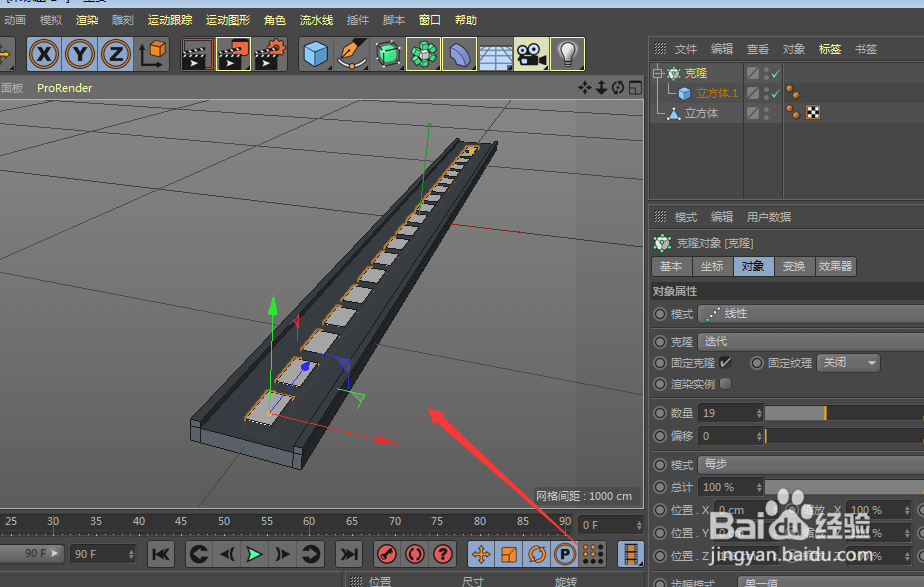Uncheck the 固定克隆 checkbox
The image size is (924, 587).
pos(725,361)
